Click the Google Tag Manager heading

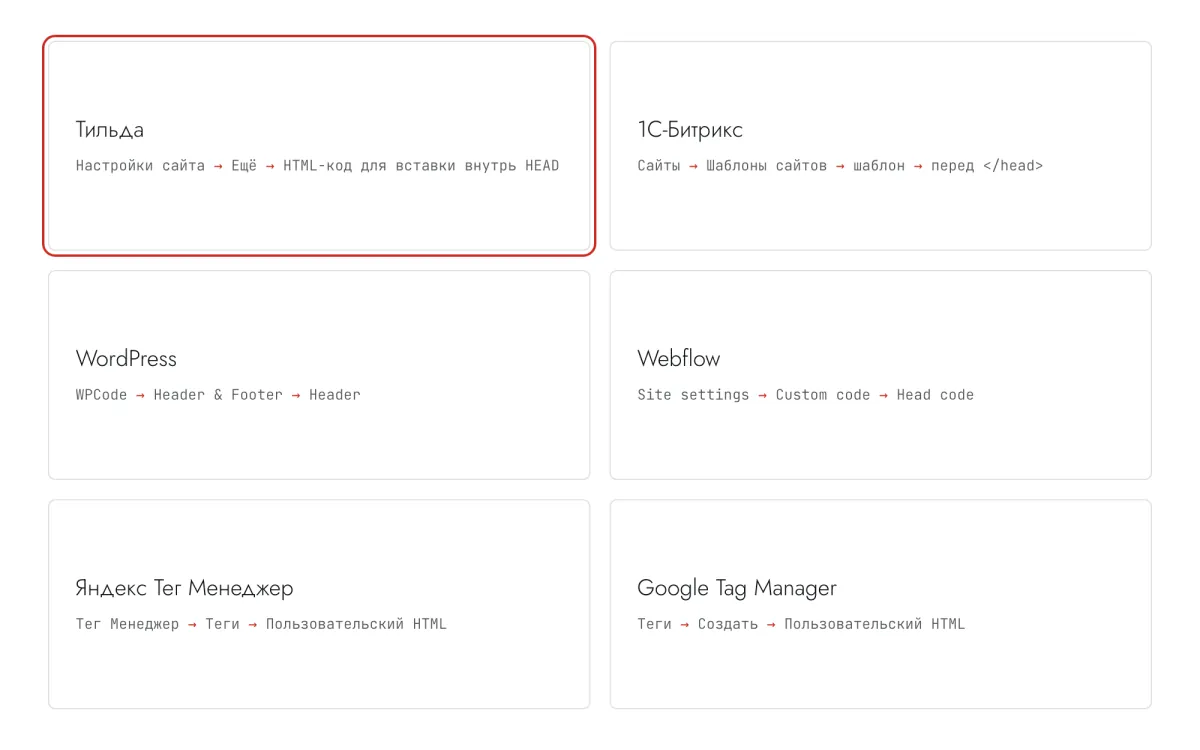737,588
